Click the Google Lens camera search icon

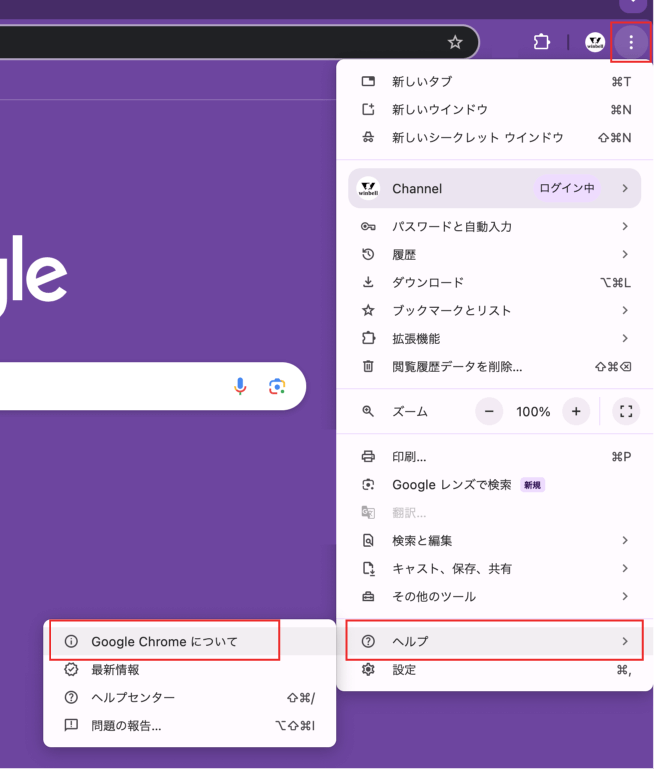coord(277,386)
